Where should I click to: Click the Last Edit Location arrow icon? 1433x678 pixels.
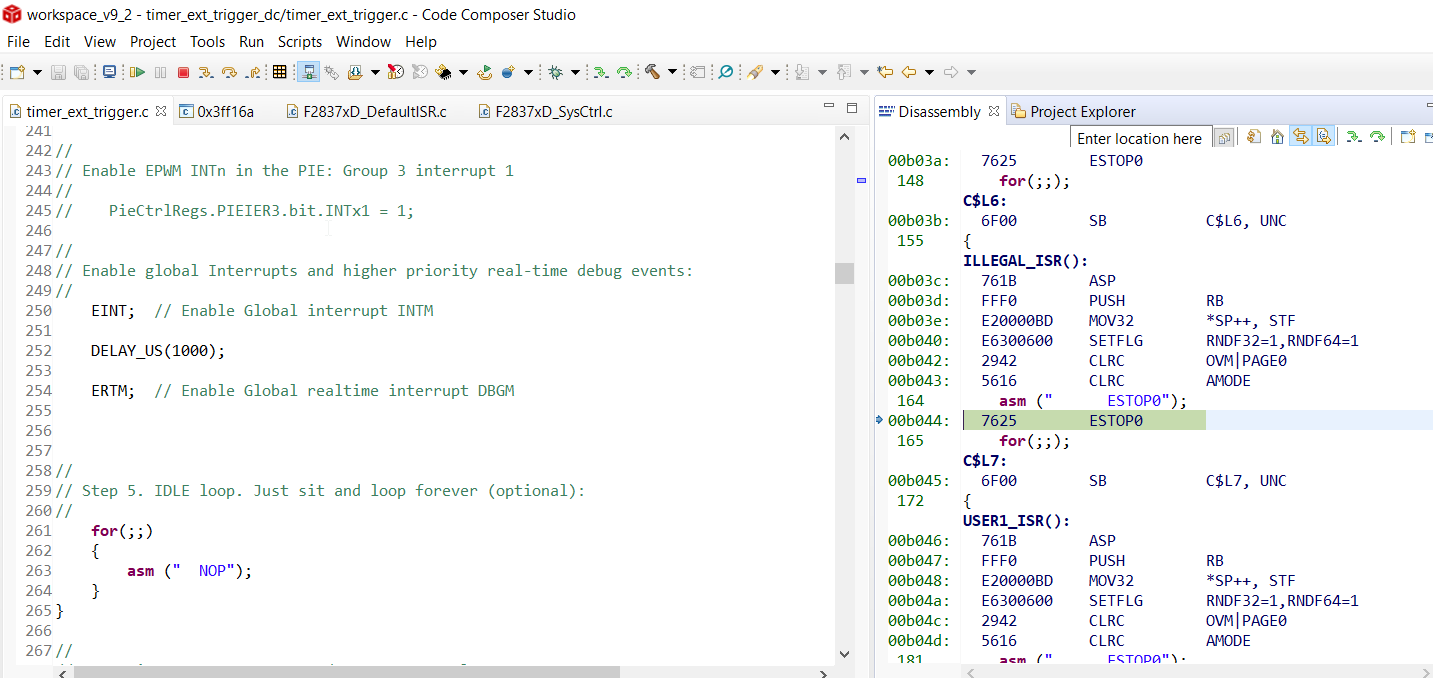coord(885,72)
